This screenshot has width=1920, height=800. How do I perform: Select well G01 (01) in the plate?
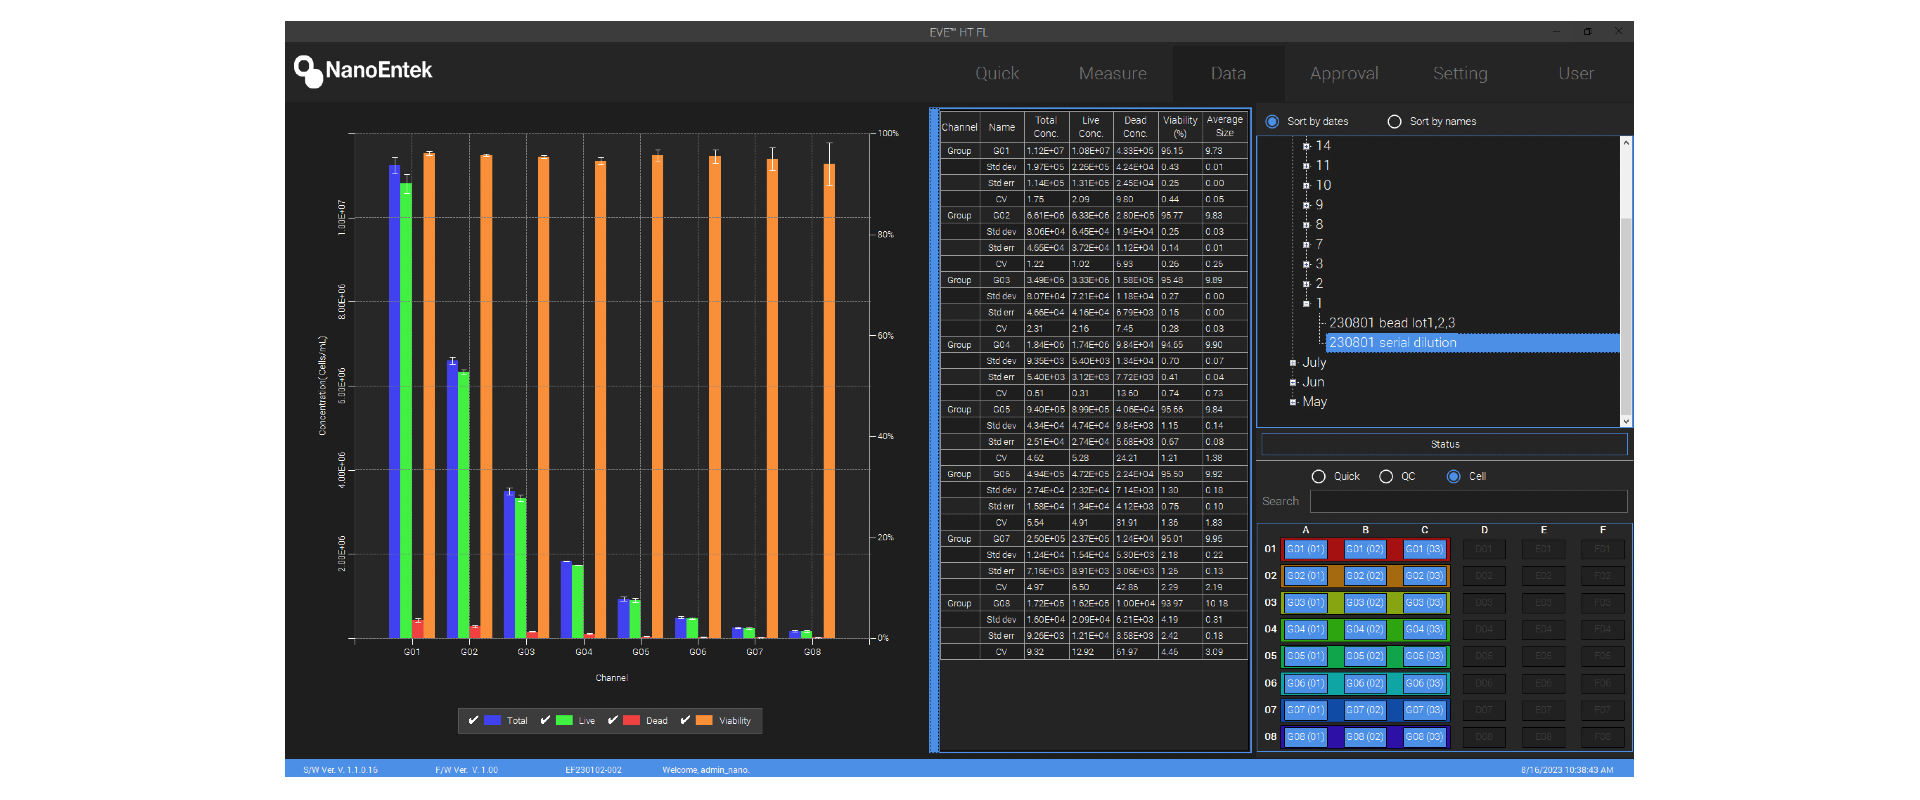pos(1305,549)
